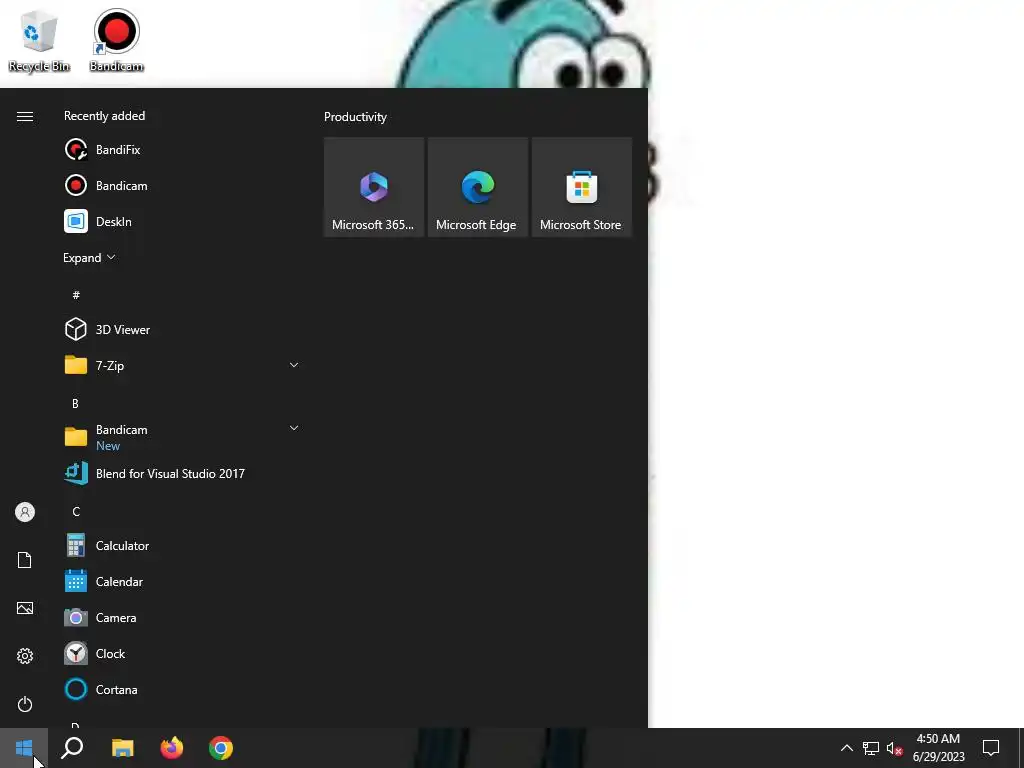Expand the Start menu hamburger button
Image resolution: width=1024 pixels, height=768 pixels.
click(x=25, y=116)
